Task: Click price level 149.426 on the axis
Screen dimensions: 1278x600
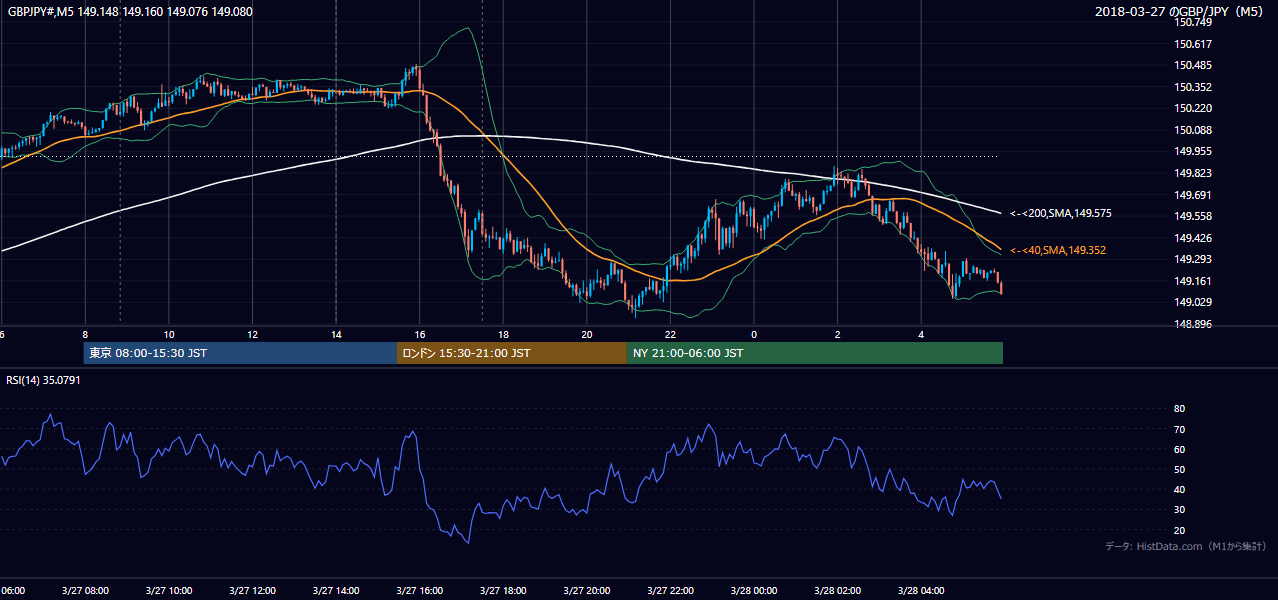Action: click(1195, 238)
